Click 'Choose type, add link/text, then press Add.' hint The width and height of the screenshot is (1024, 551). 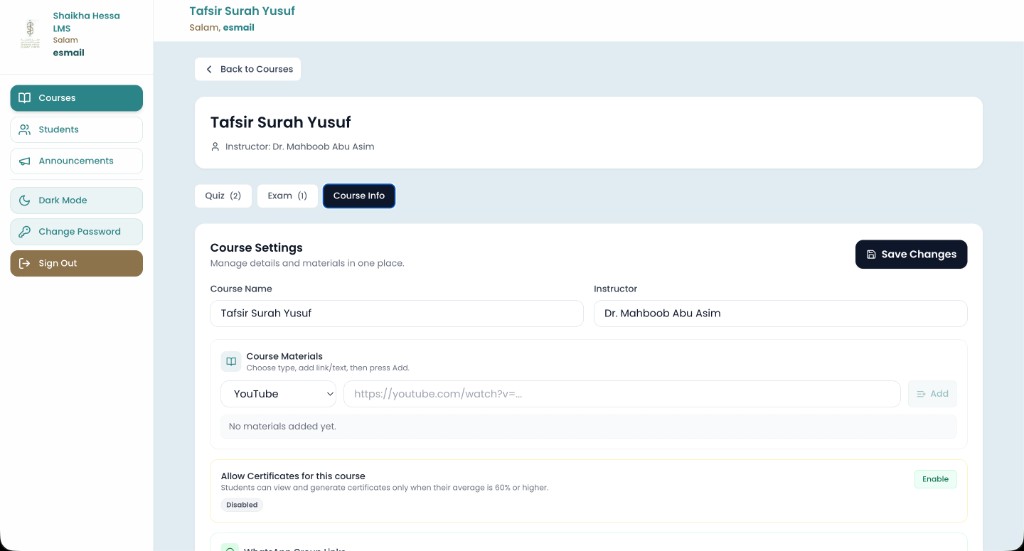[x=327, y=368]
